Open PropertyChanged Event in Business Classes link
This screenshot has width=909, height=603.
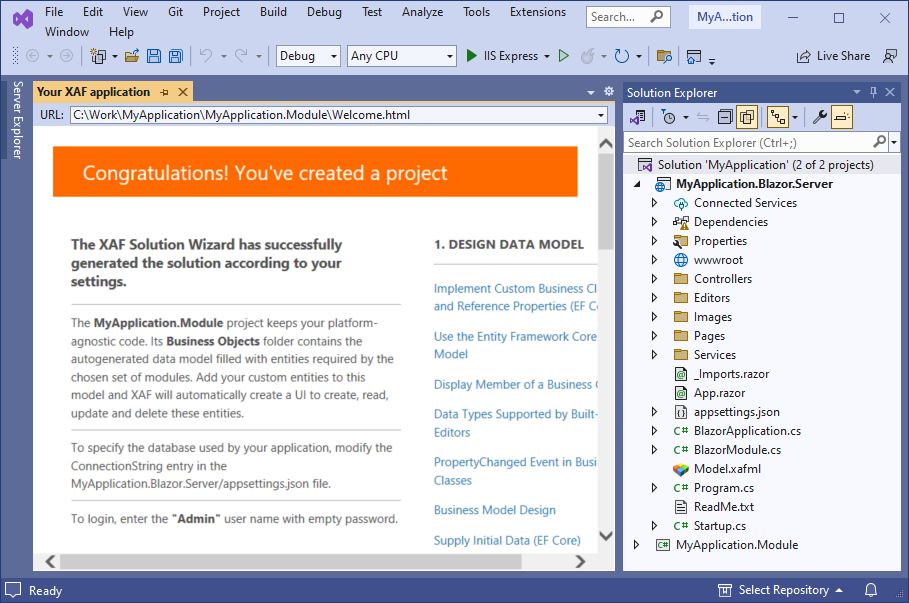point(515,471)
